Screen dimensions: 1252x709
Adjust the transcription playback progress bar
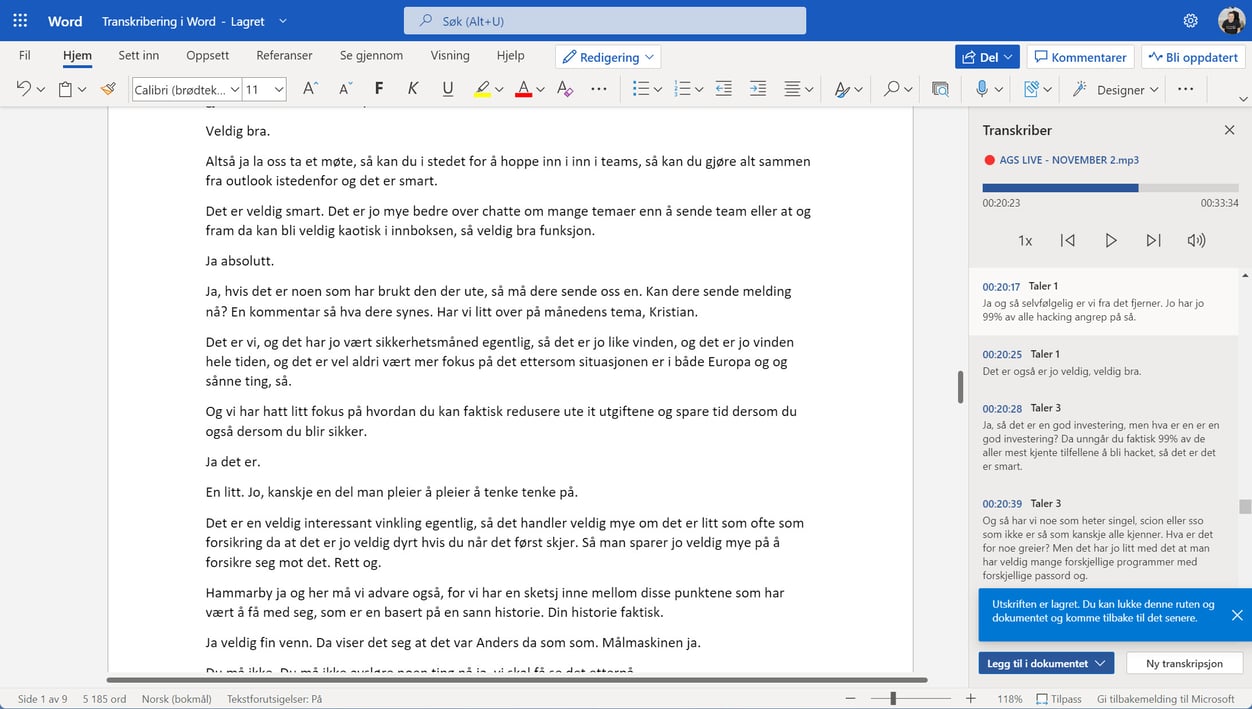tap(1110, 187)
